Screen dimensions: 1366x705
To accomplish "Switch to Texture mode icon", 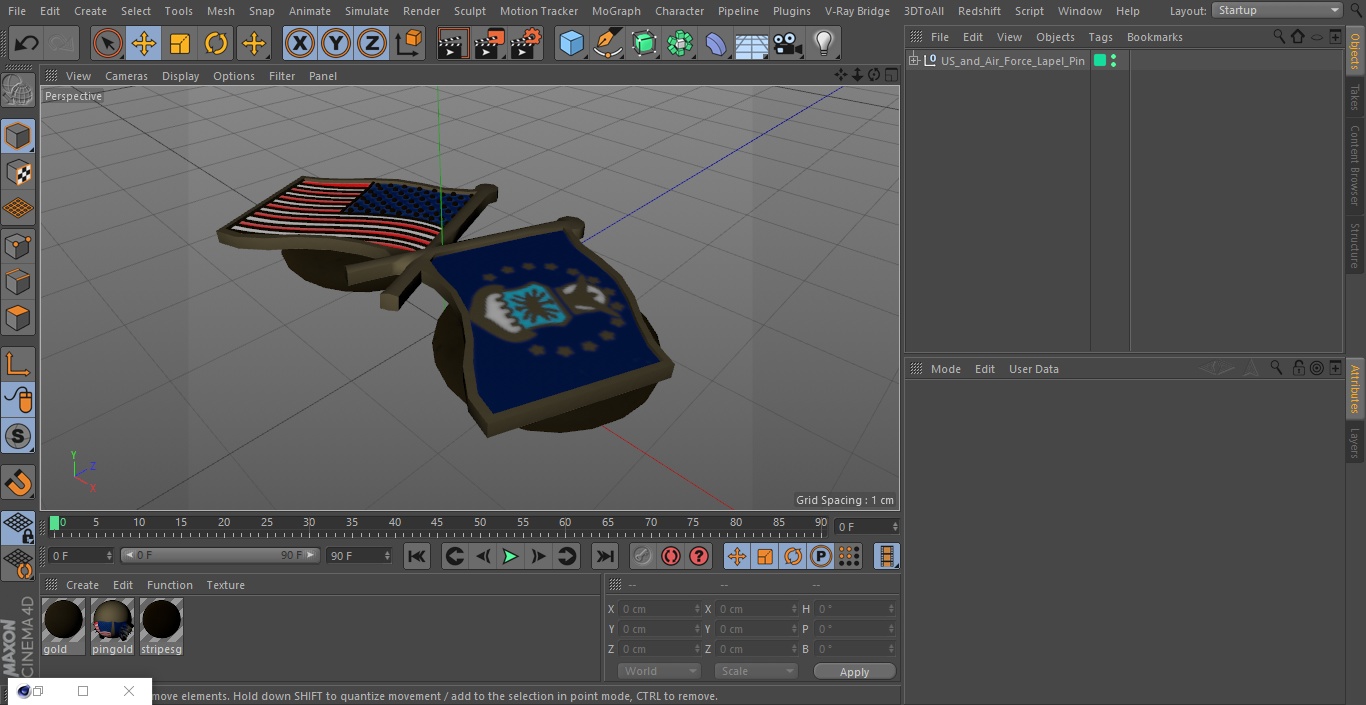I will coord(18,172).
